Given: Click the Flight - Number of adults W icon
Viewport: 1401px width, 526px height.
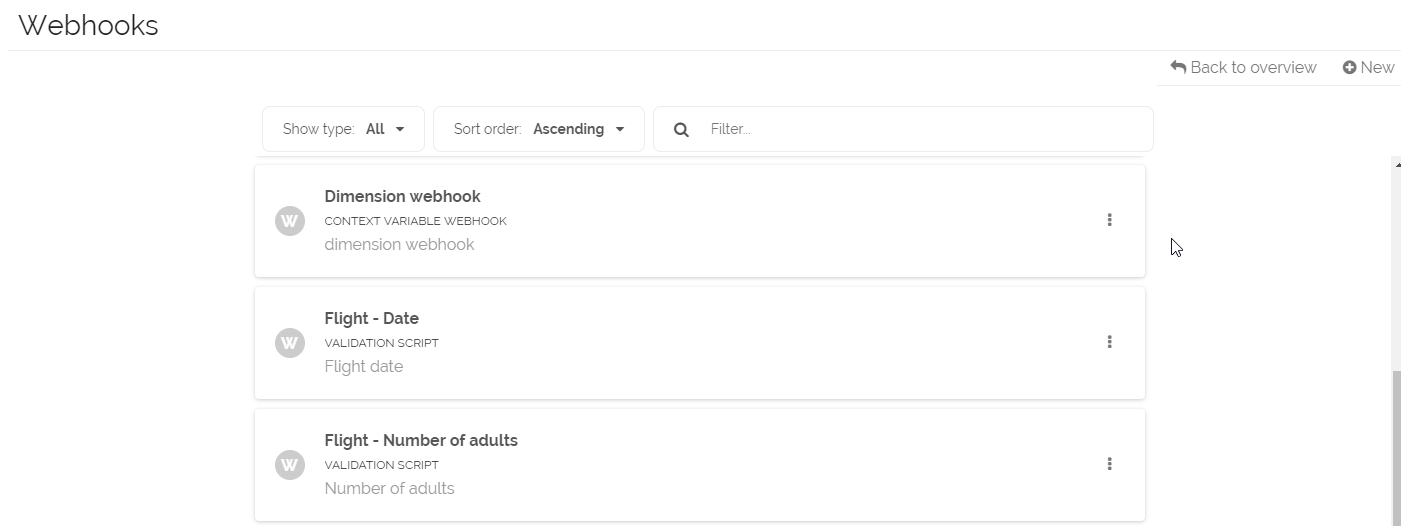Looking at the screenshot, I should point(290,465).
